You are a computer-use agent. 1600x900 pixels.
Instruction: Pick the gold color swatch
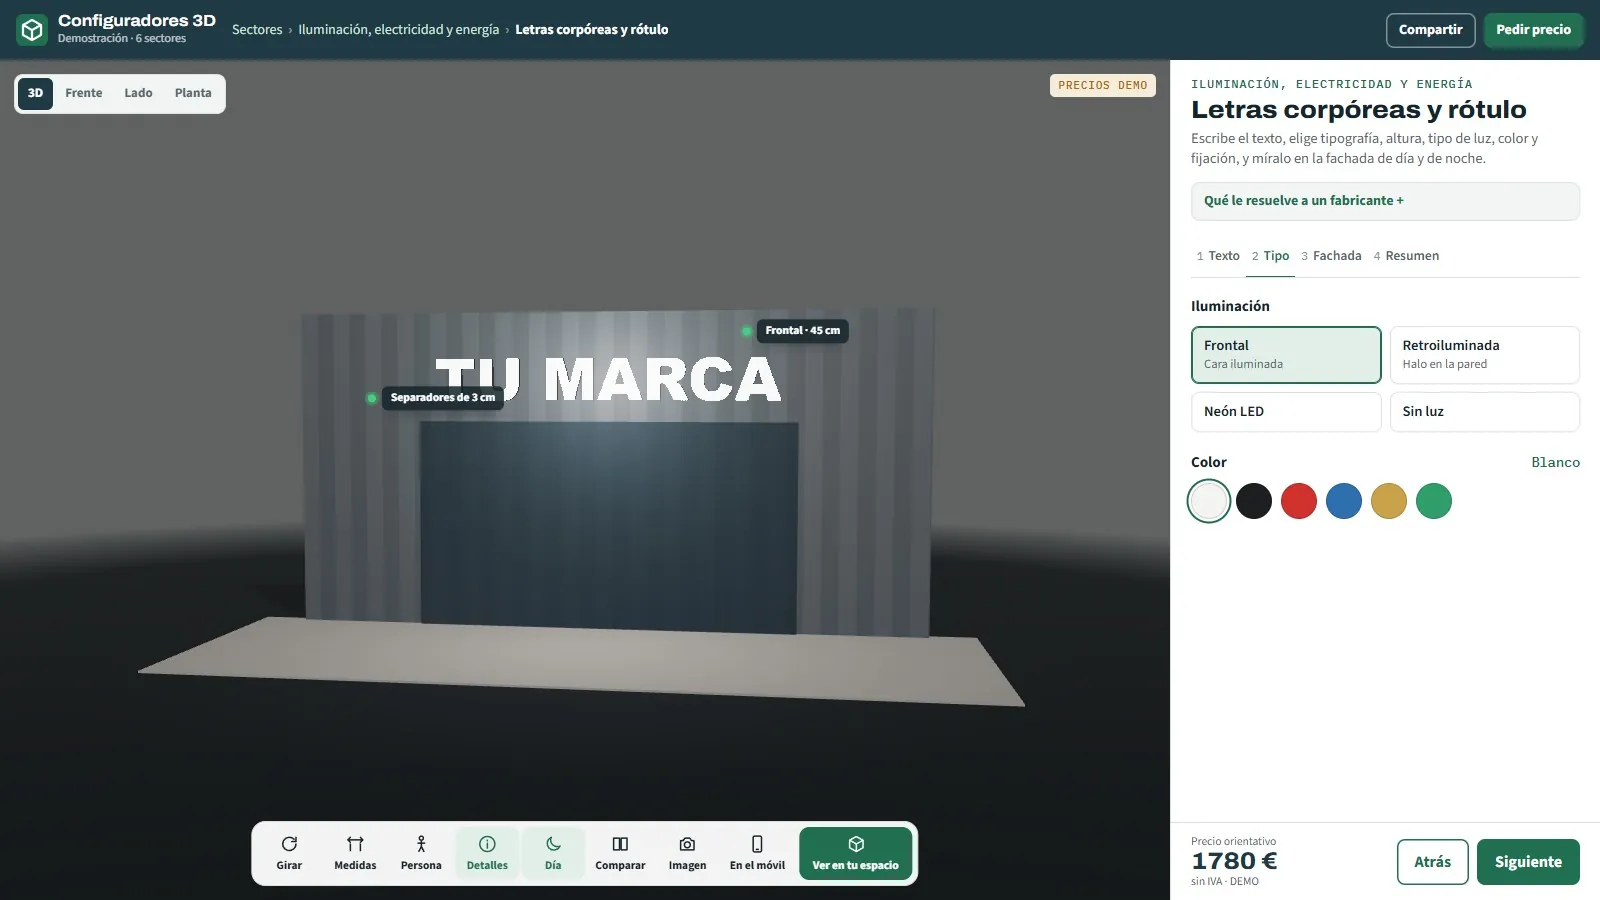click(1389, 501)
